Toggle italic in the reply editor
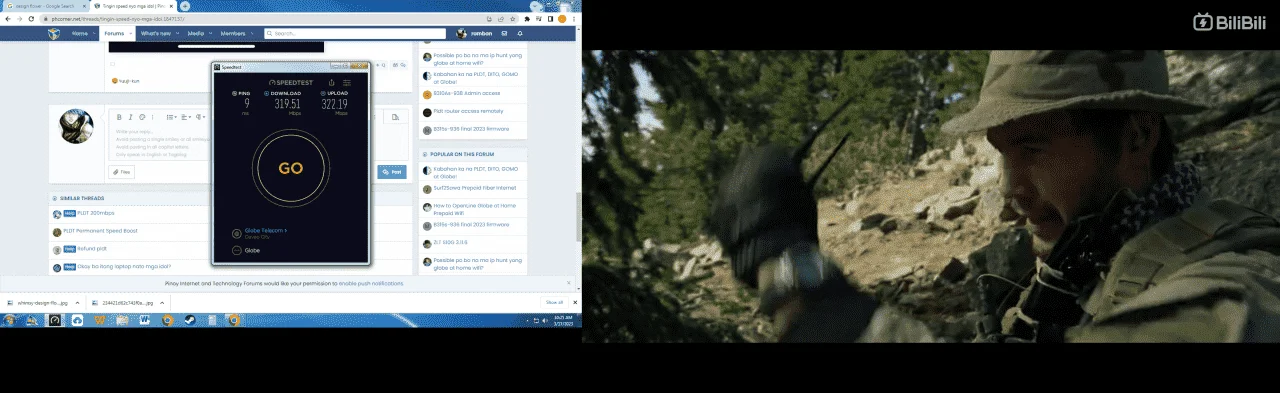Viewport: 1280px width, 393px height. tap(131, 117)
